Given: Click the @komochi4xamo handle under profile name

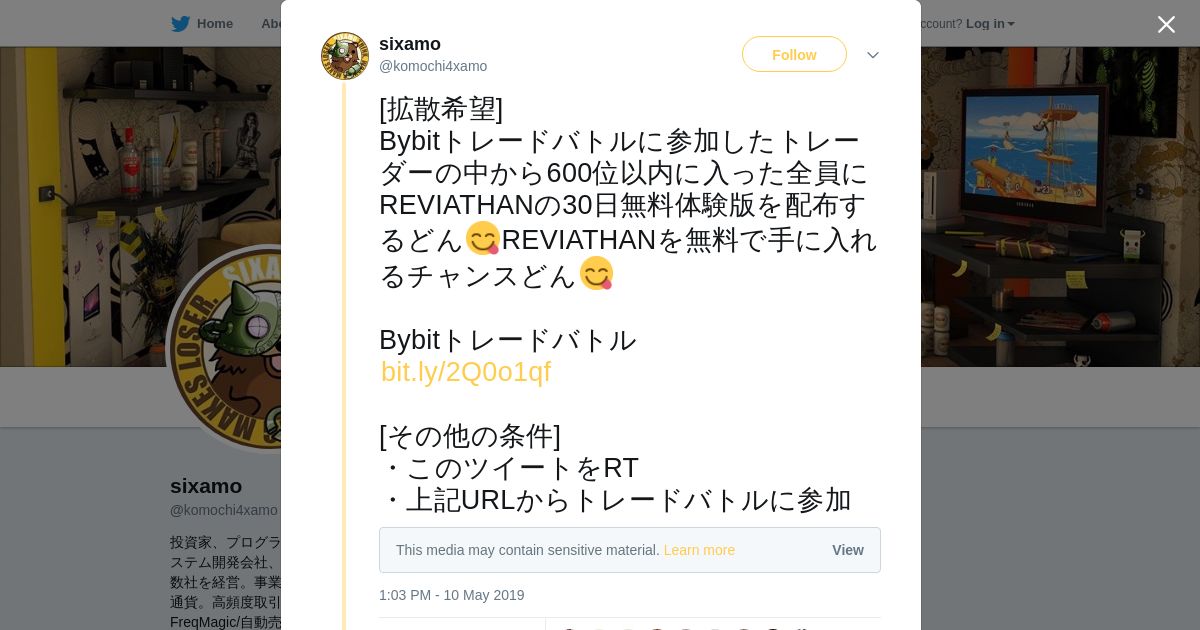Looking at the screenshot, I should click(x=224, y=510).
